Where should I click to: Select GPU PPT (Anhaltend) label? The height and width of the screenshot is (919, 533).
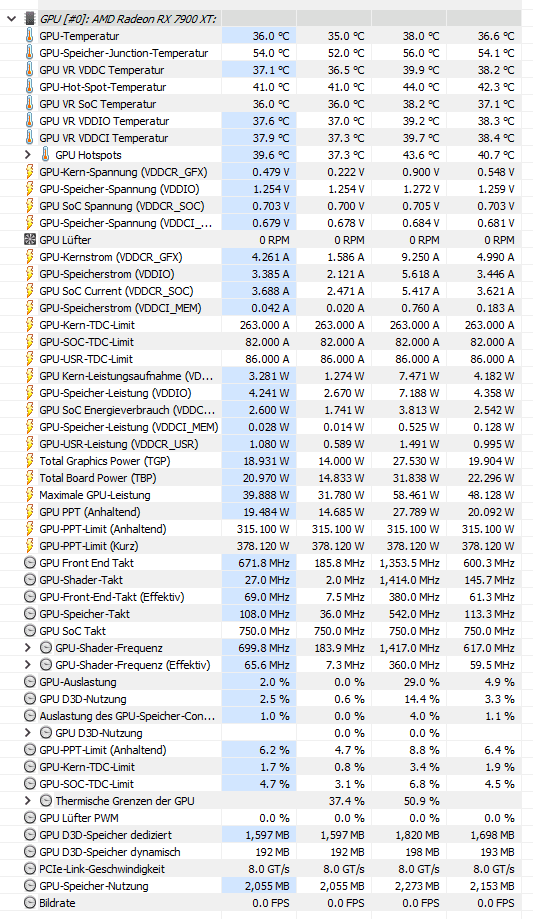tap(90, 512)
